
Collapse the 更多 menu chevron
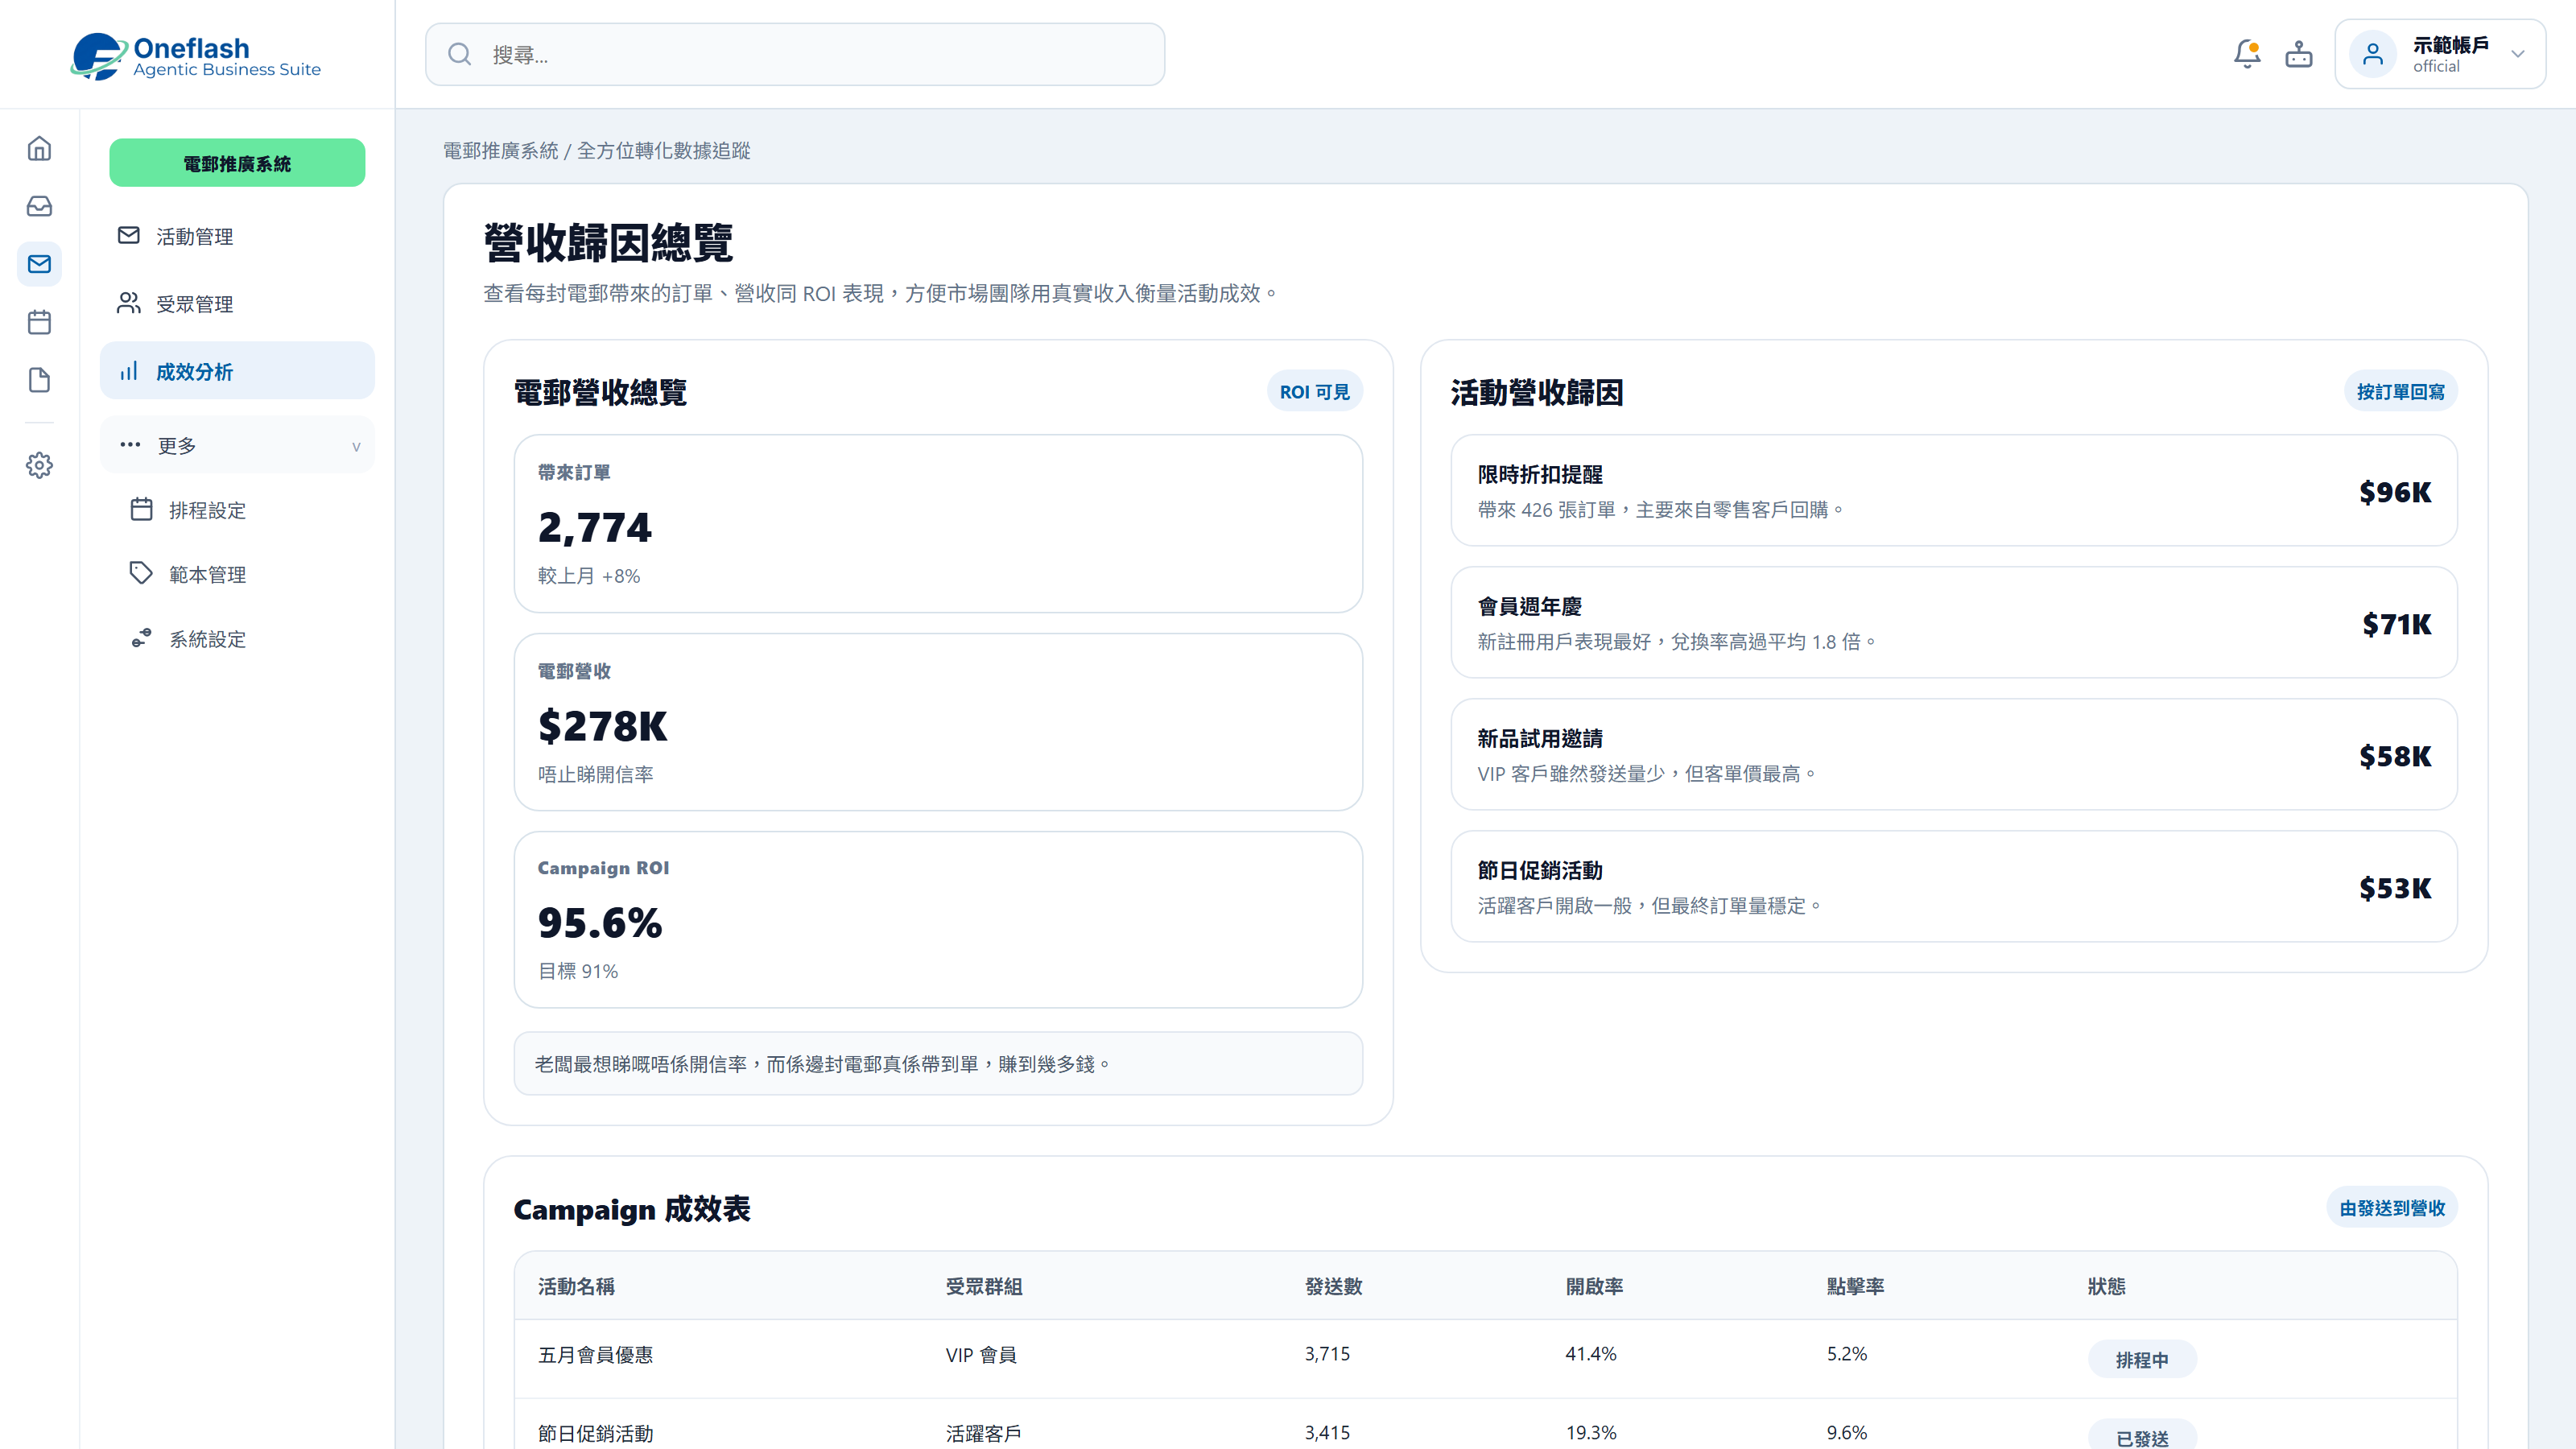[356, 446]
